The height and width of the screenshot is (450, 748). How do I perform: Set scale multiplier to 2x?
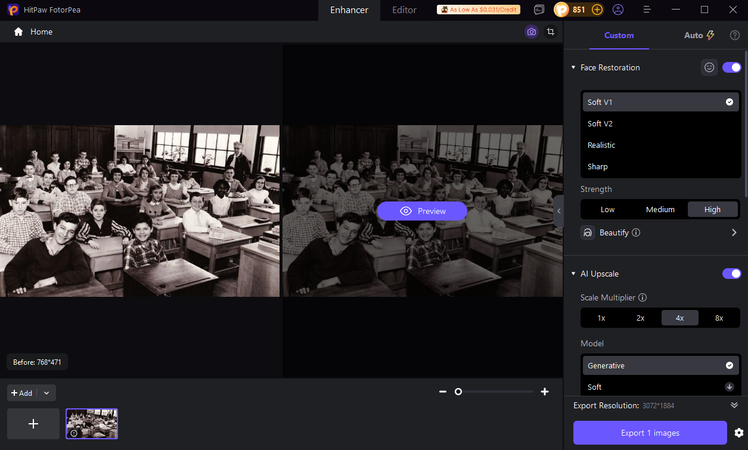click(640, 318)
